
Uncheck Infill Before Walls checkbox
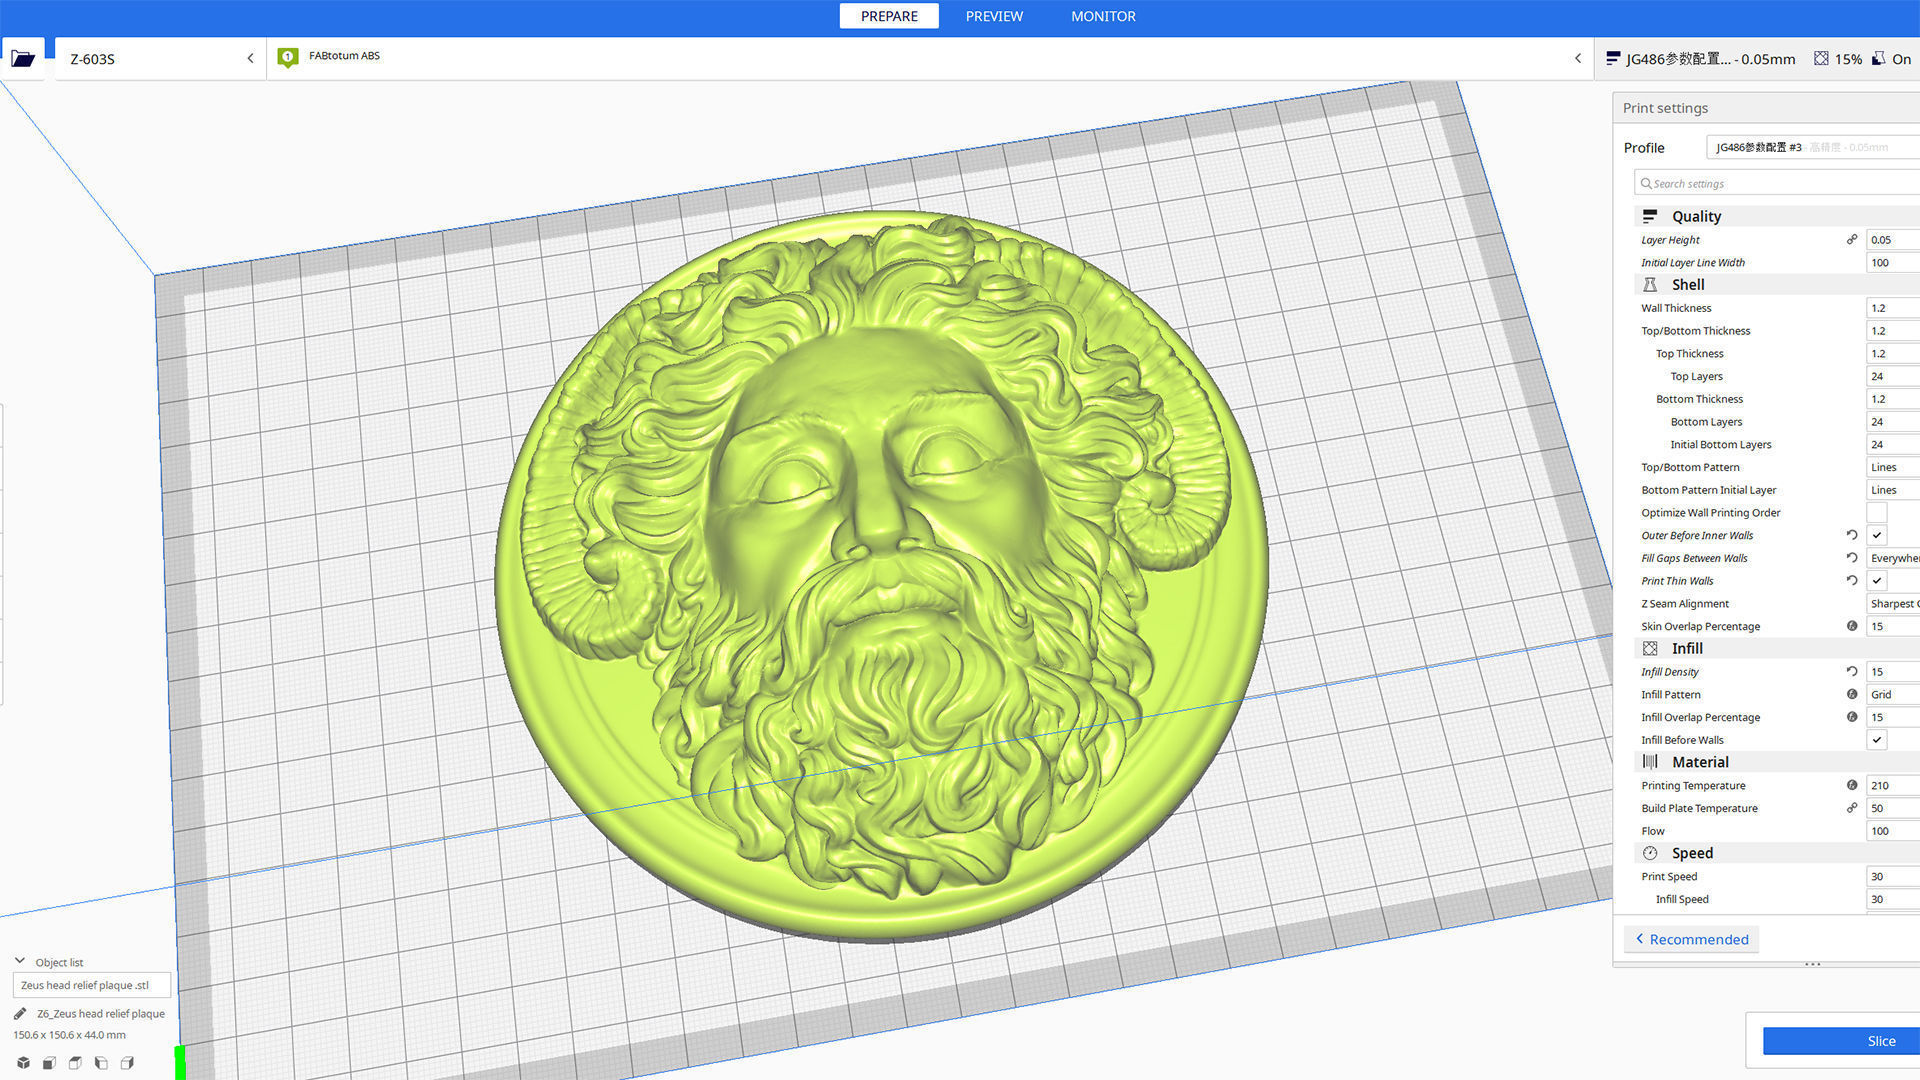tap(1877, 740)
